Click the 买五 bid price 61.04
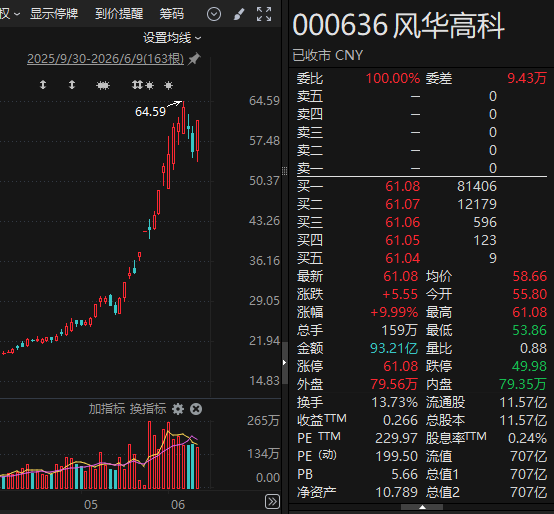 (402, 258)
